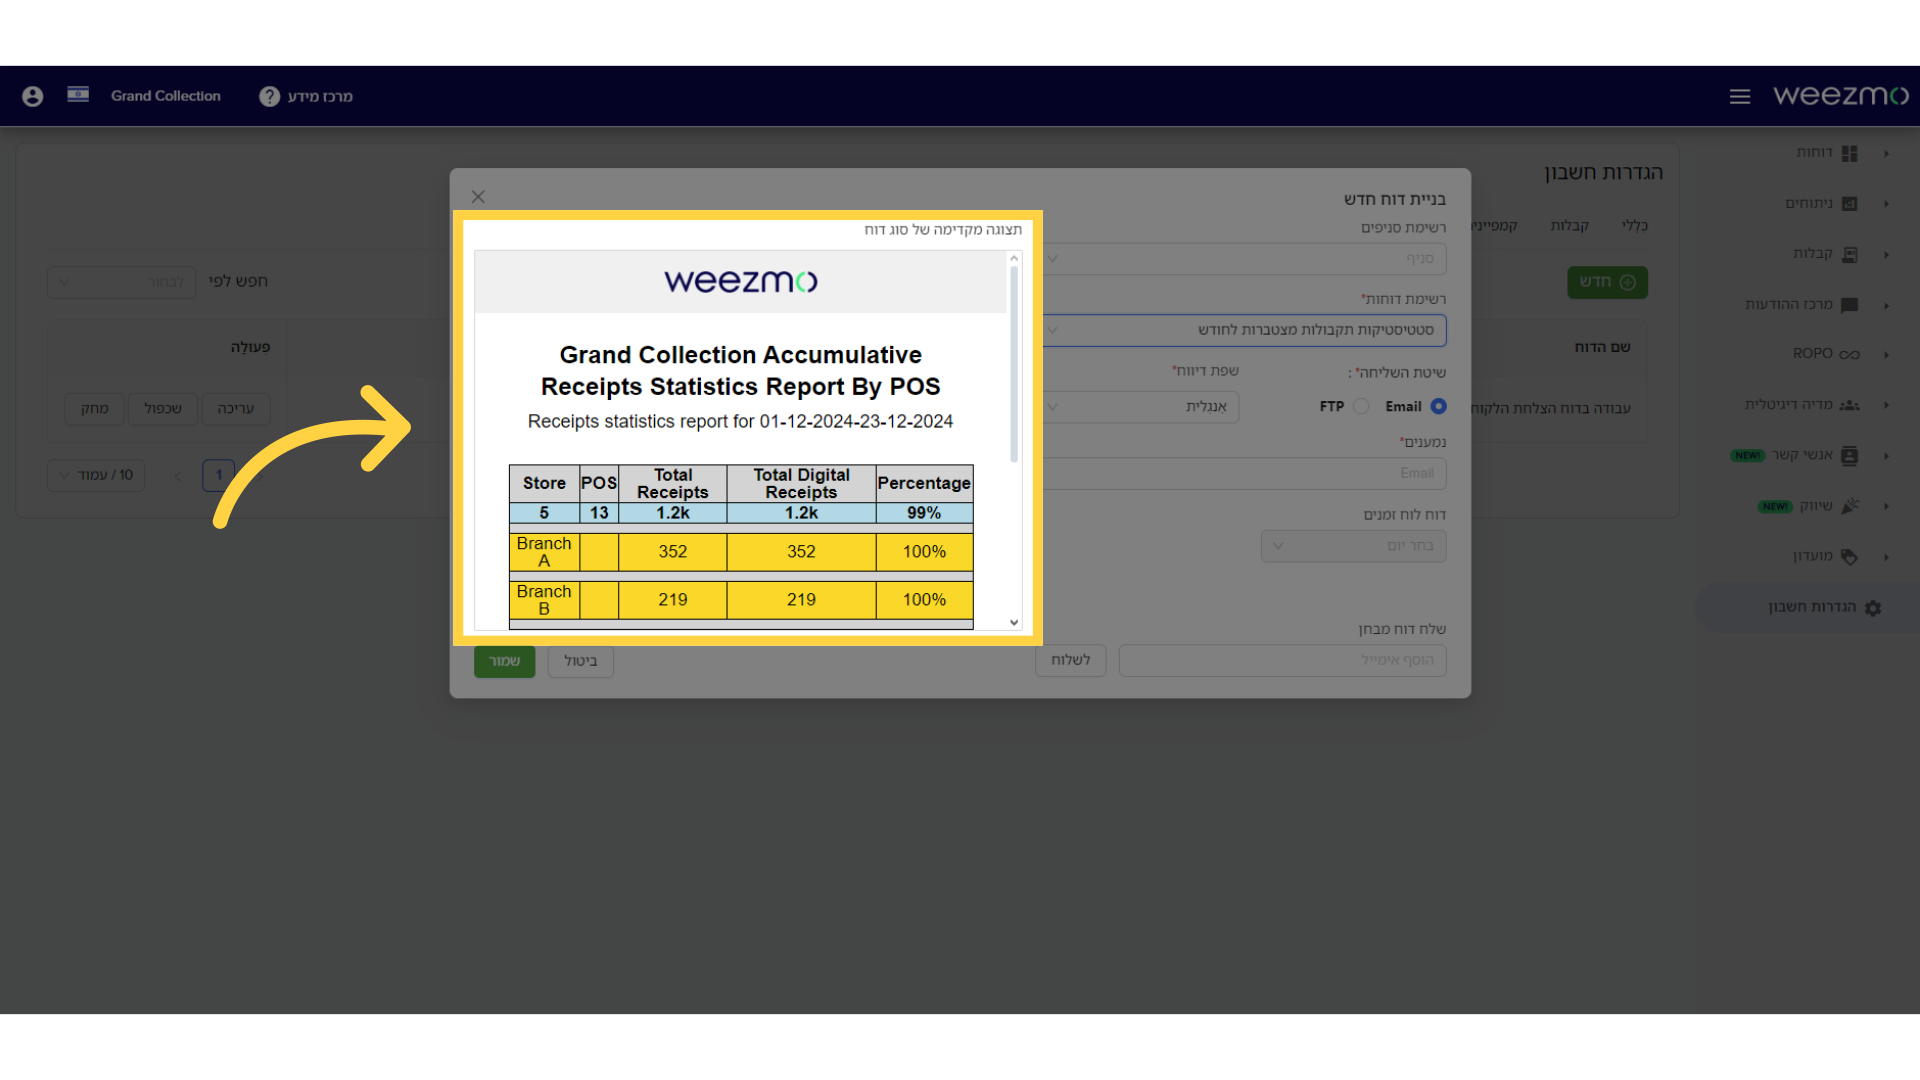
Task: Click the green Save button
Action: (504, 659)
